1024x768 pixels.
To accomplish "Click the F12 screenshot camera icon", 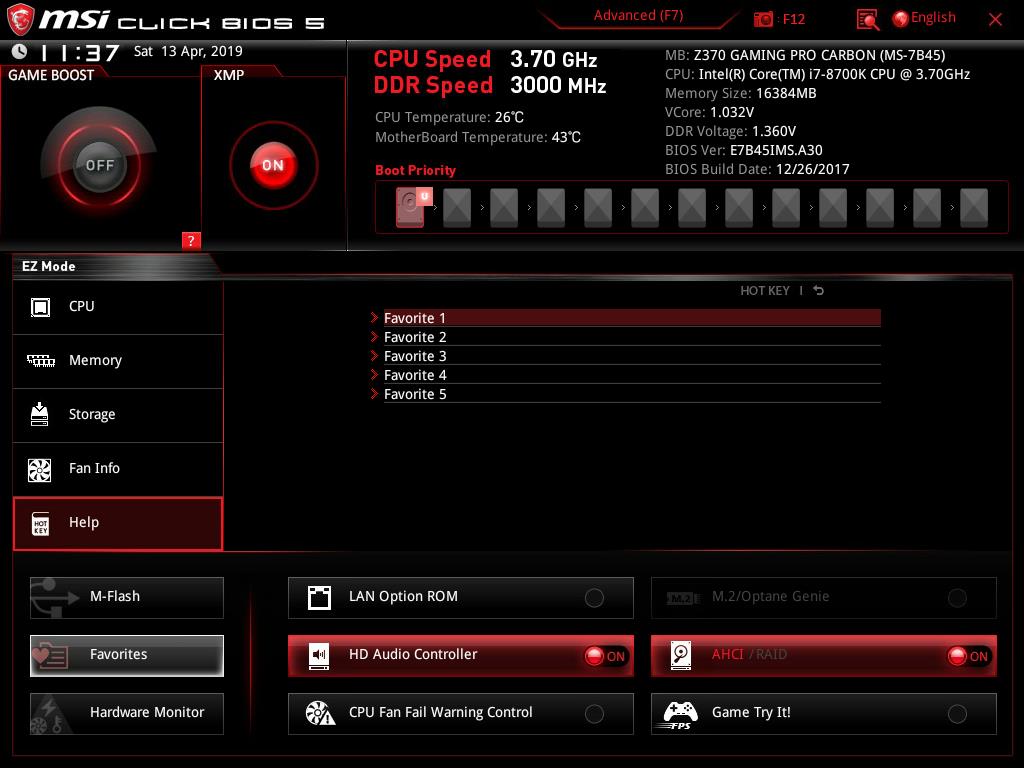I will click(x=764, y=19).
